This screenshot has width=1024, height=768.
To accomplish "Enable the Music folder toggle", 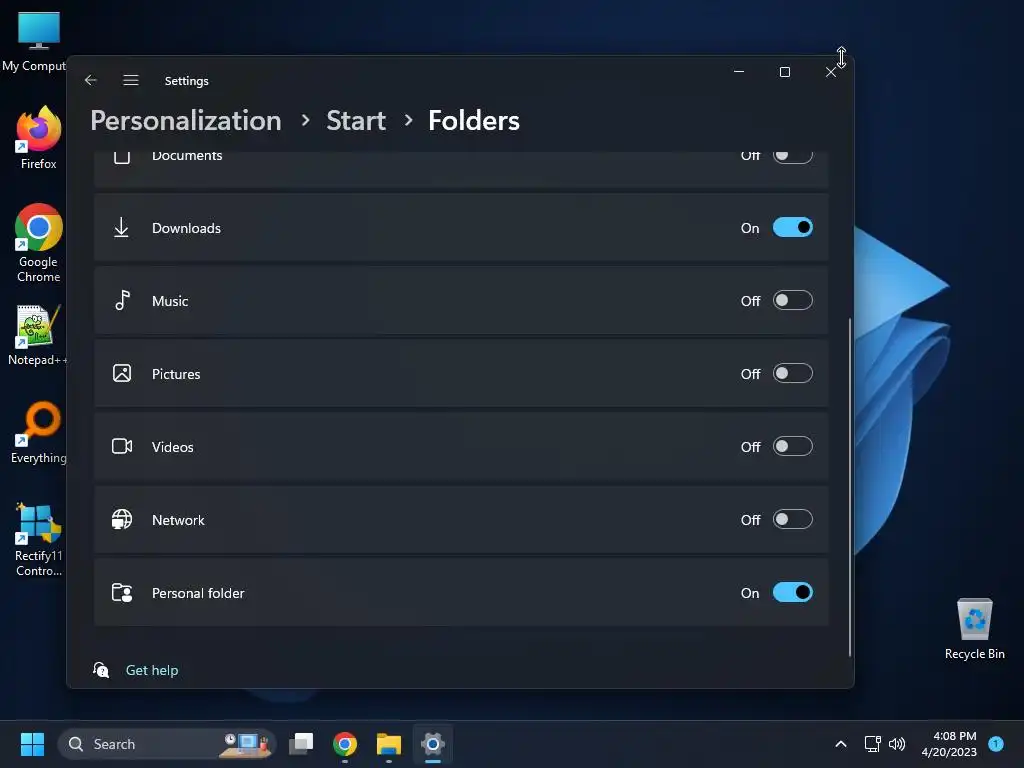I will (x=792, y=300).
